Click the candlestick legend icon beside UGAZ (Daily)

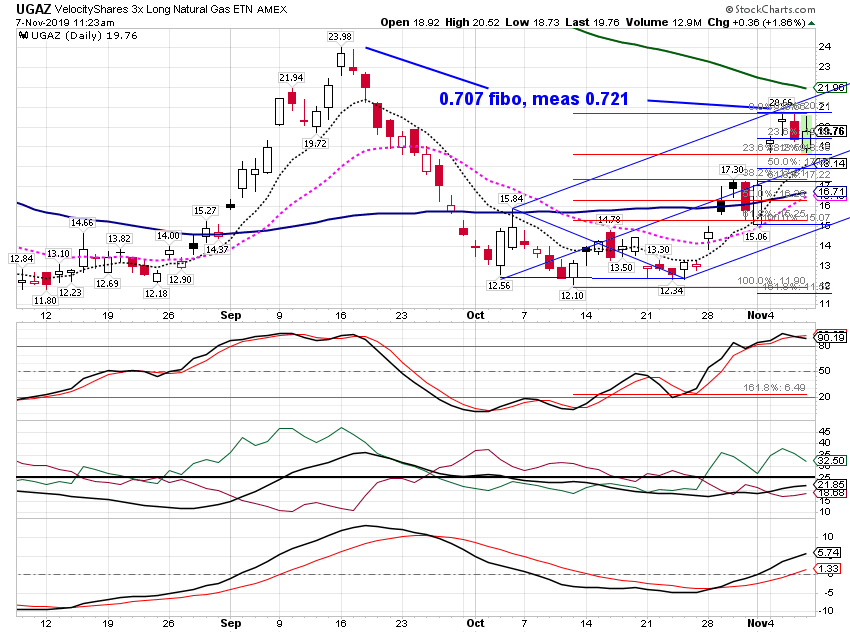pos(23,36)
